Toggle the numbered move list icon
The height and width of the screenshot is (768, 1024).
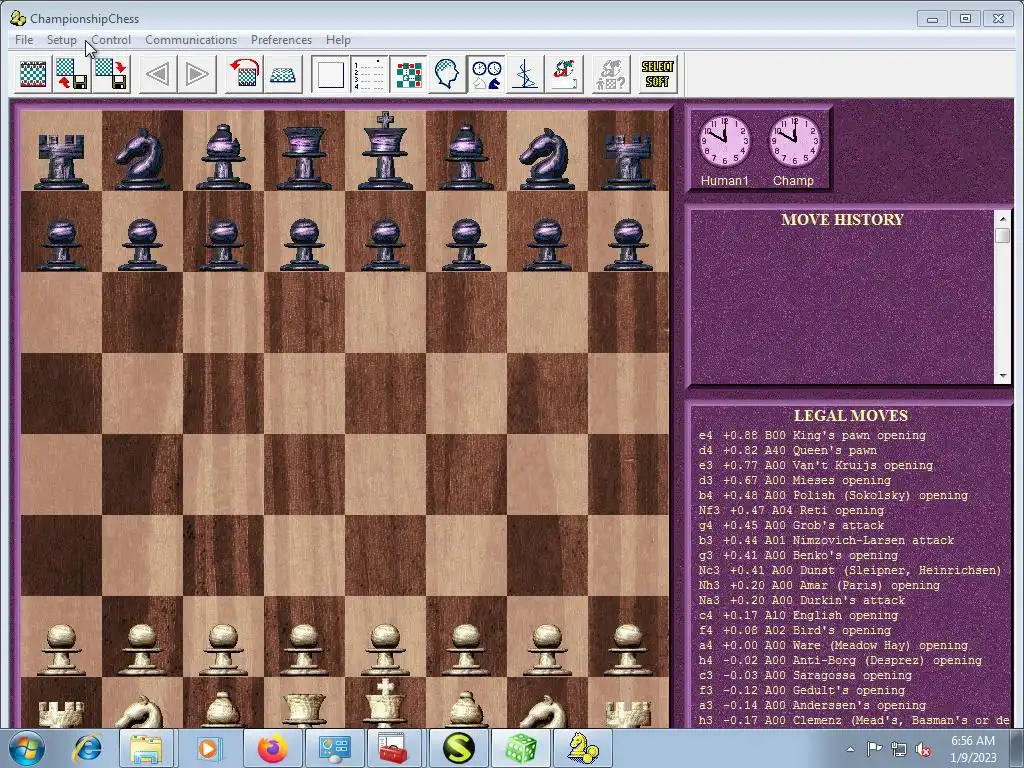pyautogui.click(x=370, y=74)
